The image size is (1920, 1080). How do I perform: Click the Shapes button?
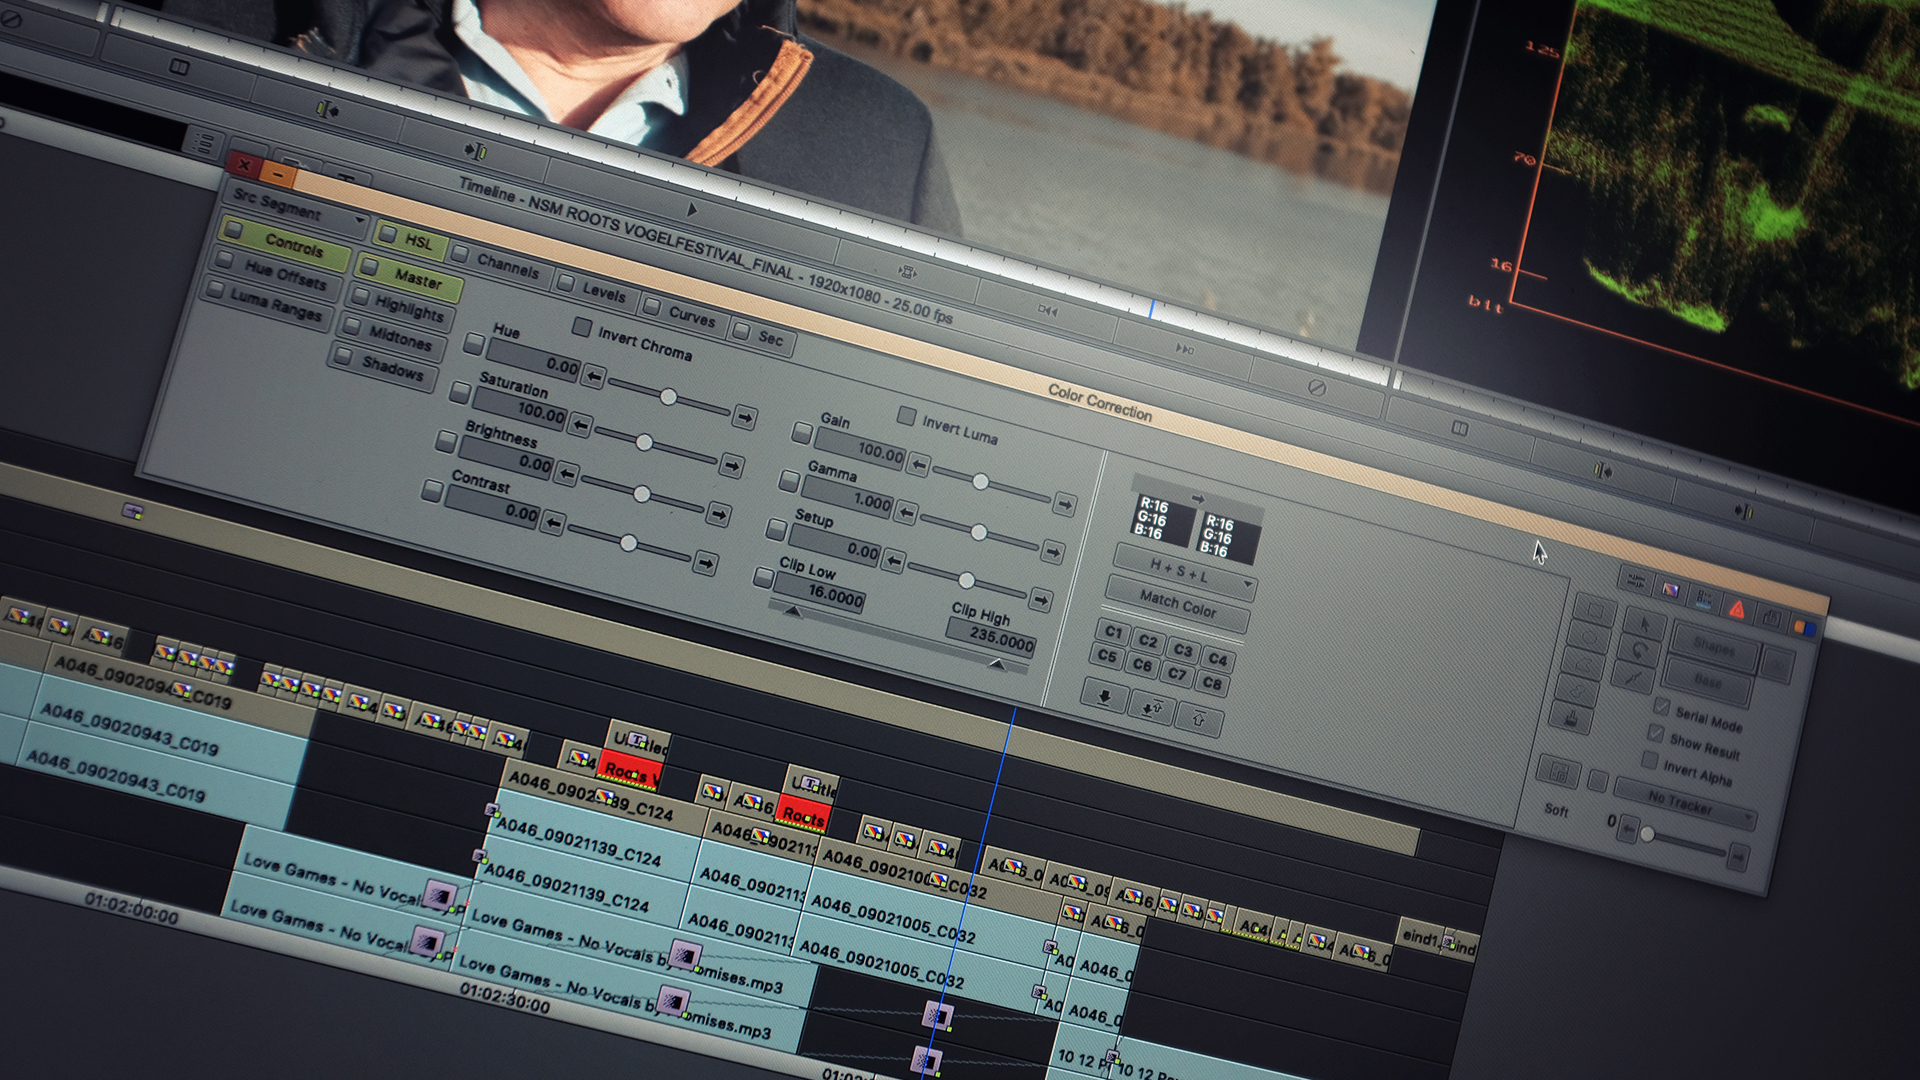point(1714,647)
